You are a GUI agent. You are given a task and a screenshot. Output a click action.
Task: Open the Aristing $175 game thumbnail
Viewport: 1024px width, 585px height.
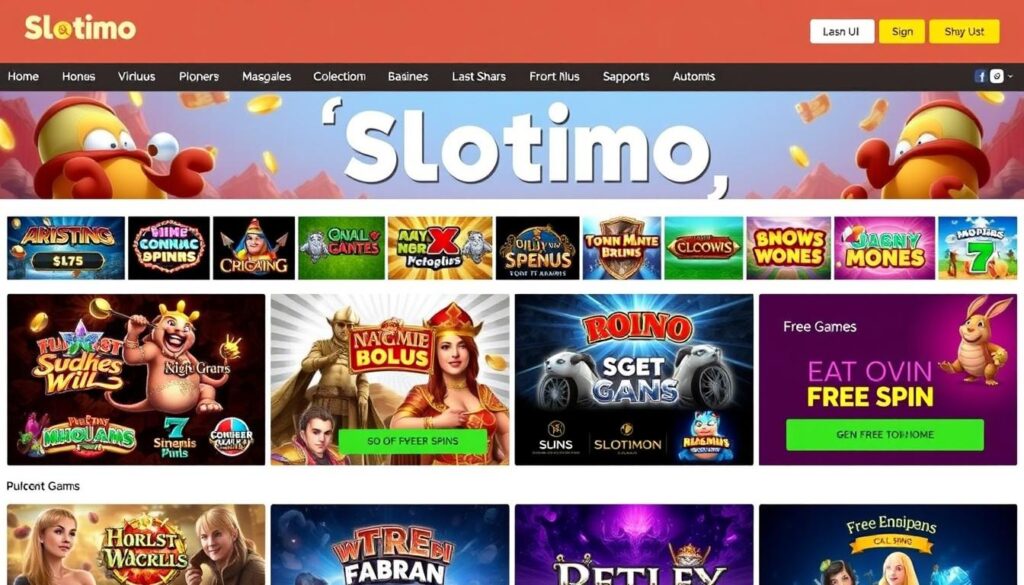[66, 248]
